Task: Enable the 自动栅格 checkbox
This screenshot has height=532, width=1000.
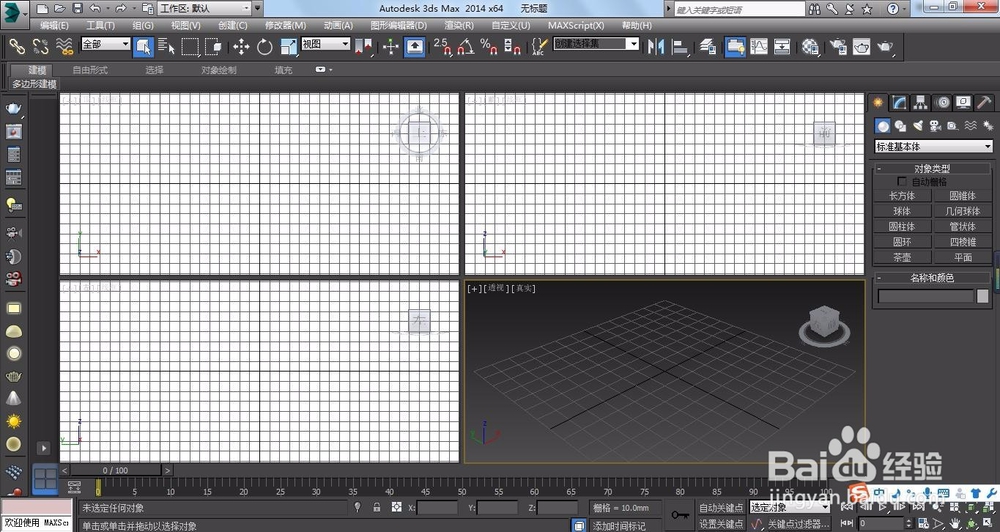Action: 902,182
